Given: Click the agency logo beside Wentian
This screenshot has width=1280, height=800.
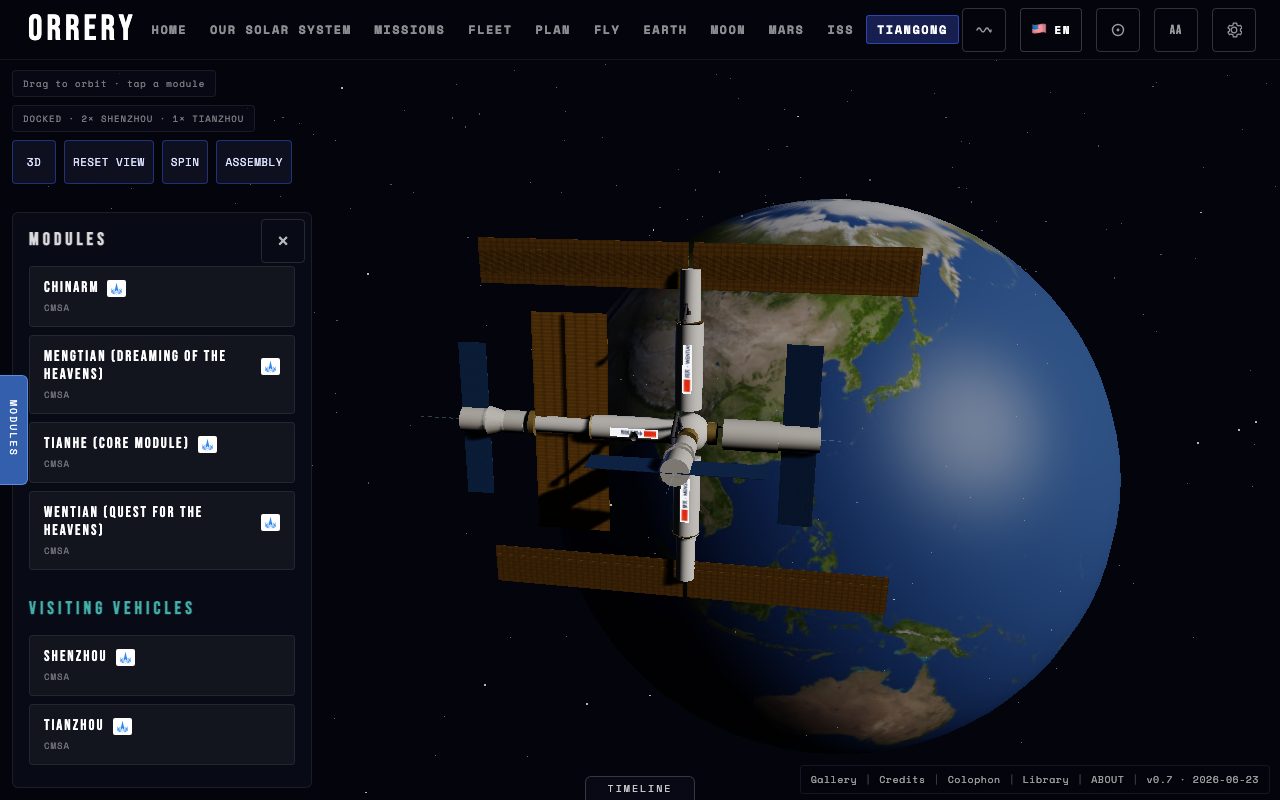Looking at the screenshot, I should tap(270, 522).
